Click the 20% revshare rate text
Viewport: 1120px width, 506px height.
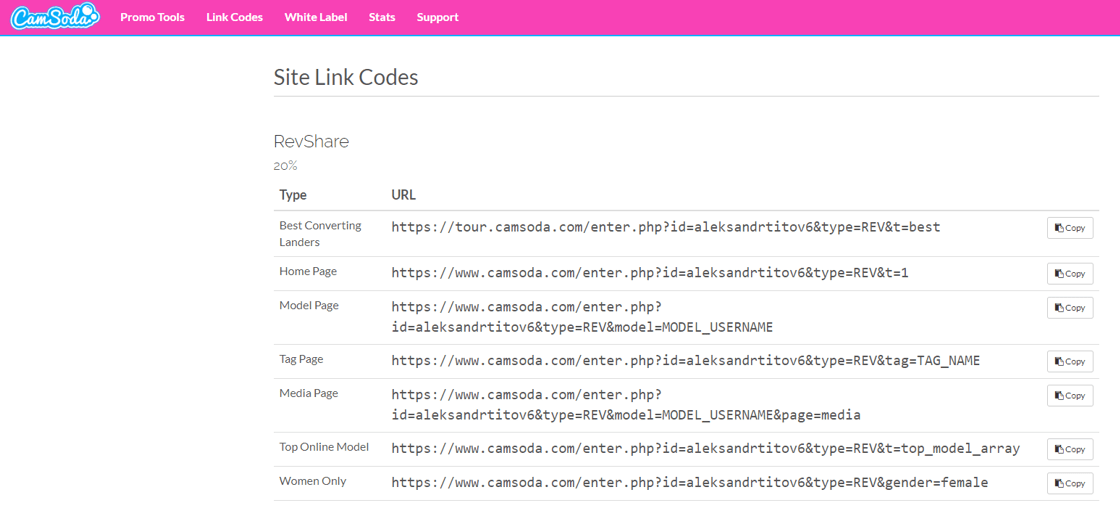(x=285, y=166)
